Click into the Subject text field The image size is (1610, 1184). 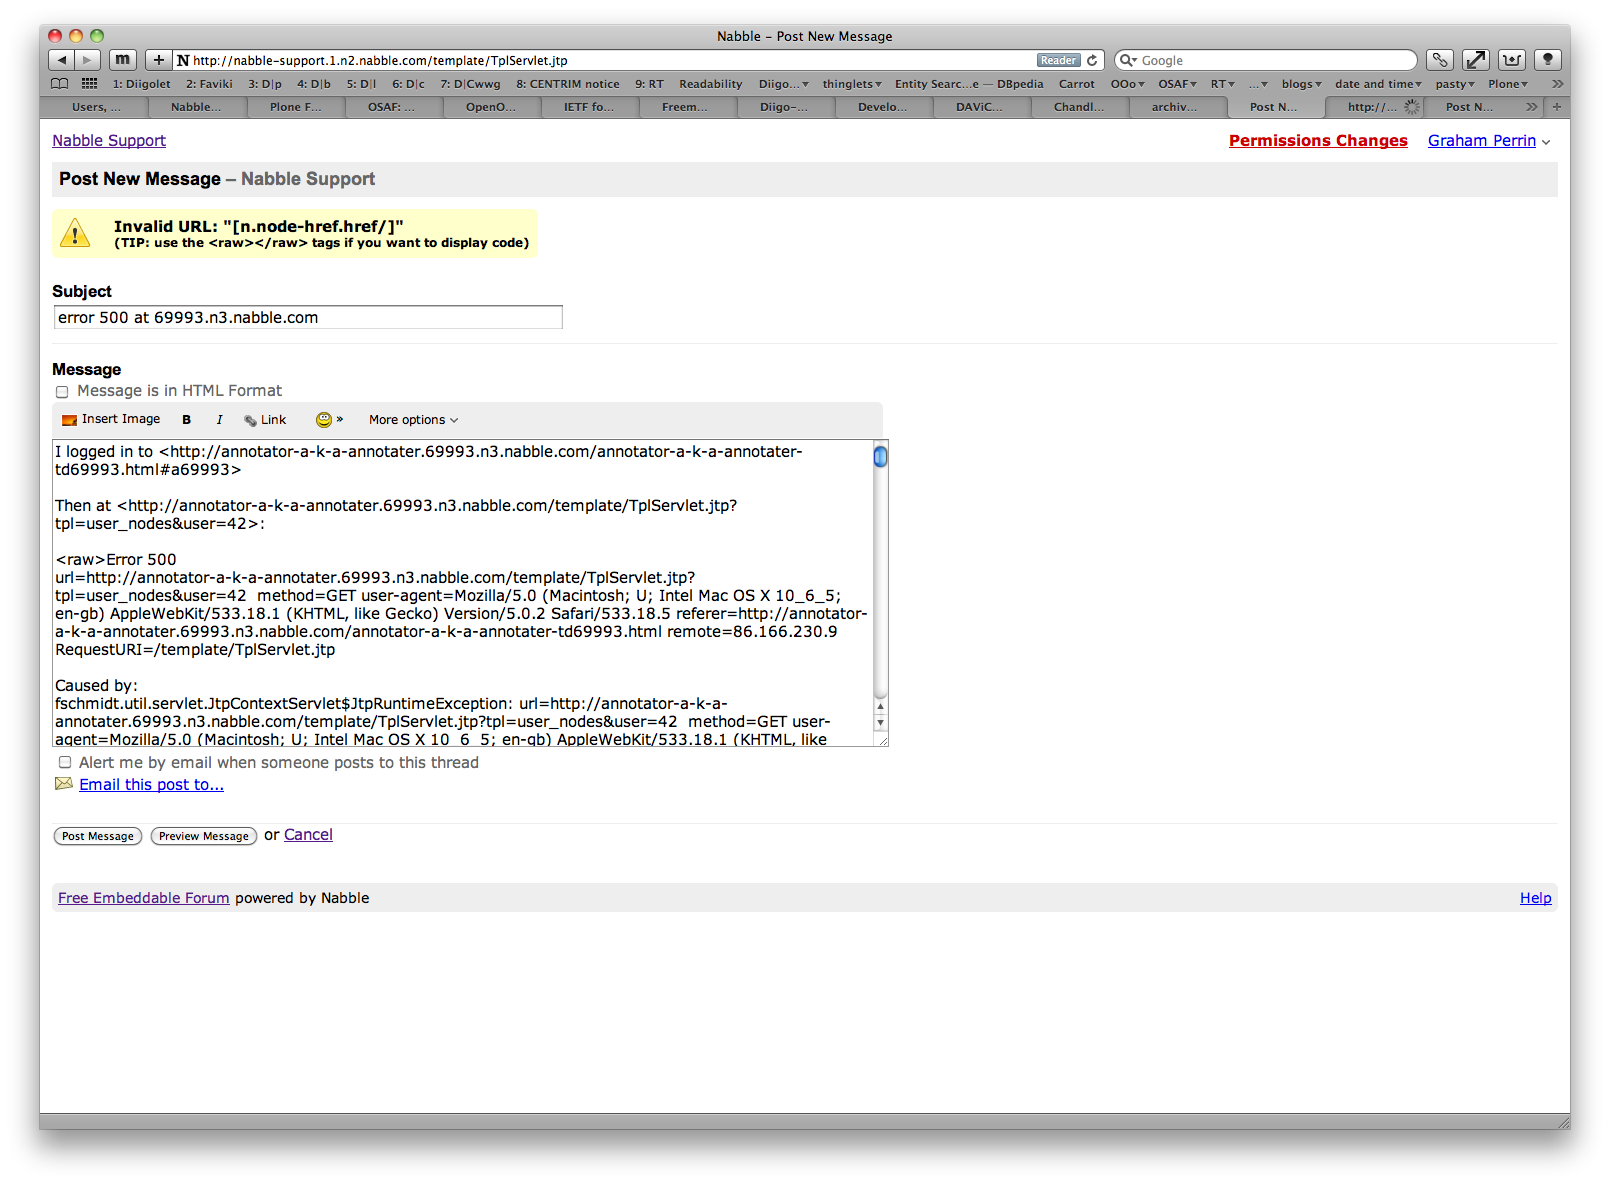coord(307,318)
